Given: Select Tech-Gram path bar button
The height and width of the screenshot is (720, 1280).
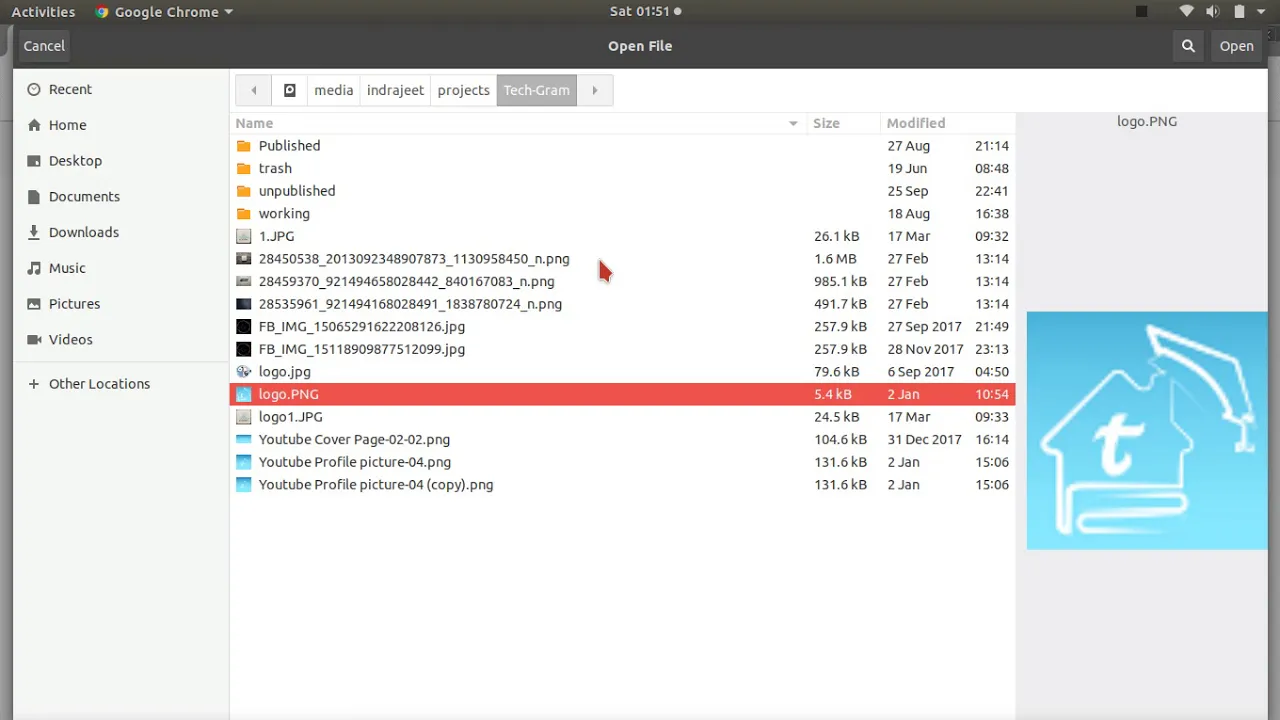Looking at the screenshot, I should coord(537,90).
